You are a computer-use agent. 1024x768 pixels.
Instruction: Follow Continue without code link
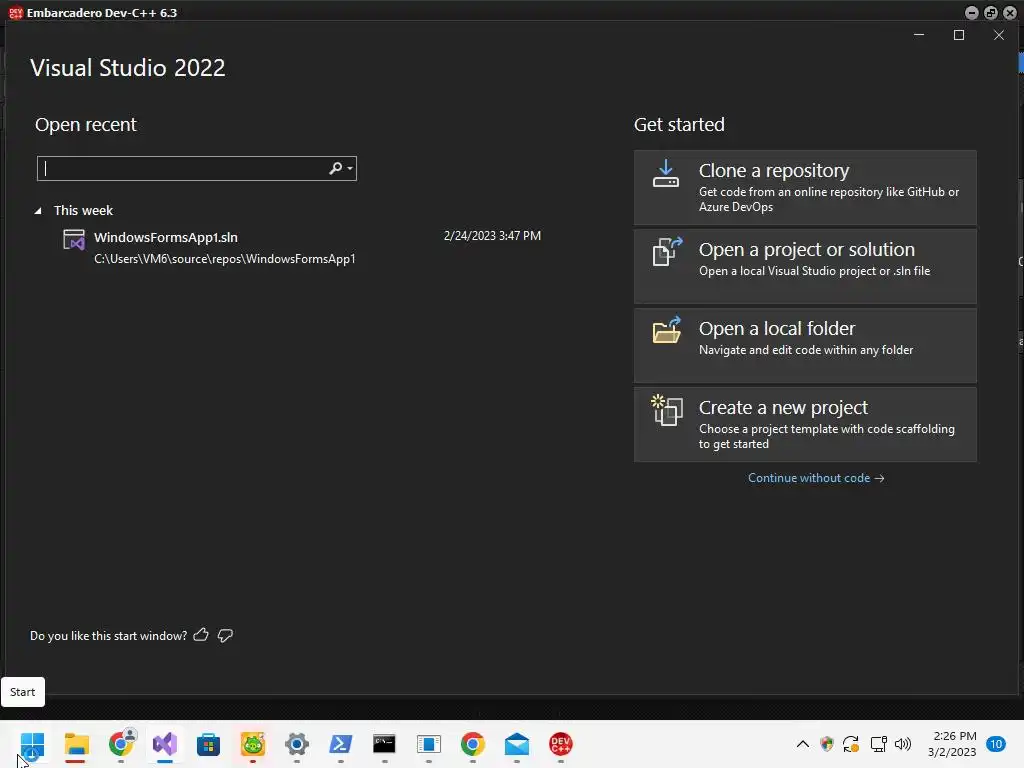pos(816,478)
